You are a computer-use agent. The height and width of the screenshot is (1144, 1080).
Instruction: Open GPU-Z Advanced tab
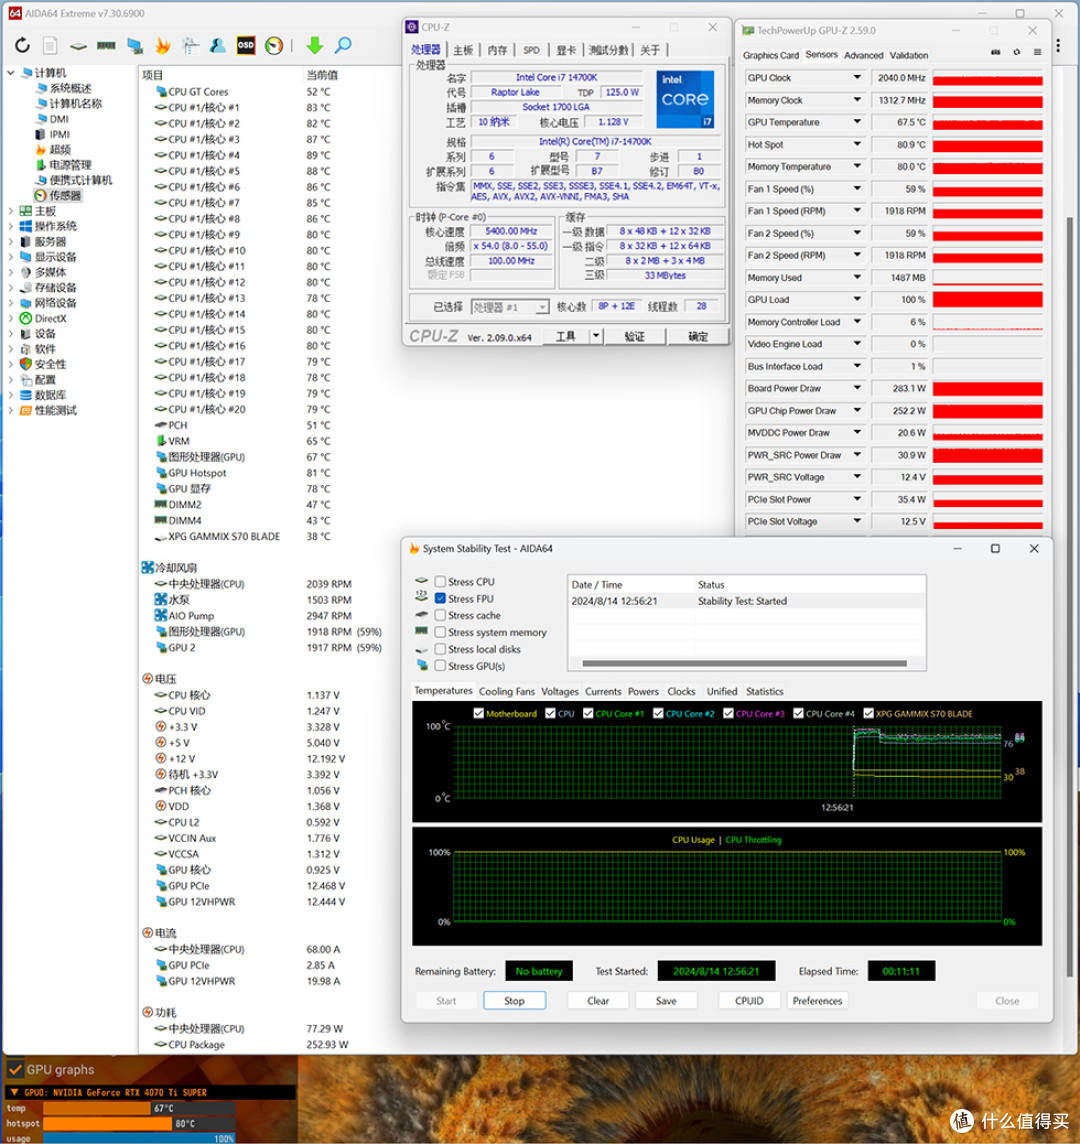[863, 55]
